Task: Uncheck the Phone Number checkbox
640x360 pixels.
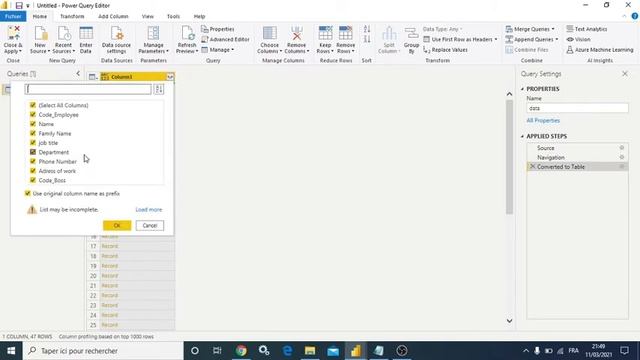Action: (x=33, y=161)
